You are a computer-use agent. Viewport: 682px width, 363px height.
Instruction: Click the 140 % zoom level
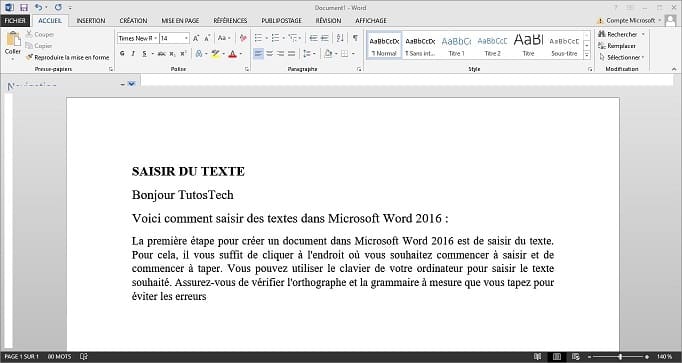664,356
